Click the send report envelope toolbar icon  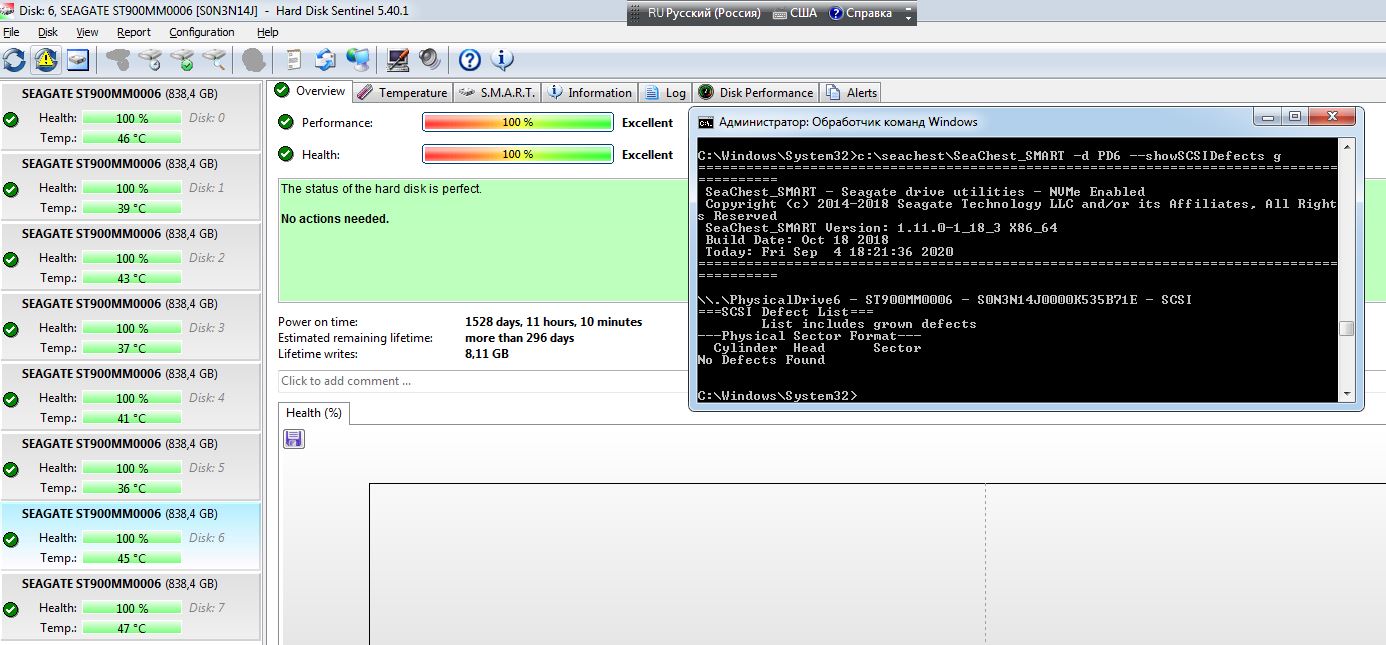pos(325,60)
